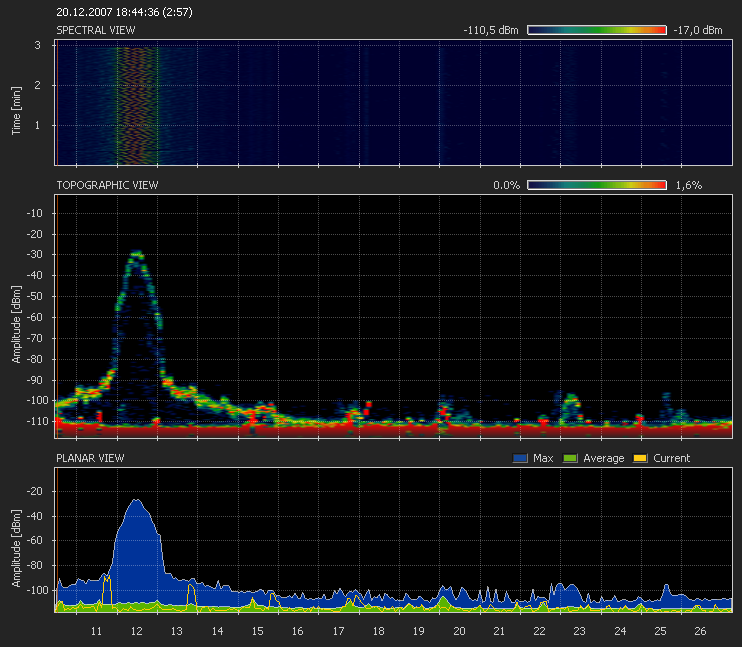Click the Max legend blue swatch
Screen dimensions: 742x647
pos(520,458)
